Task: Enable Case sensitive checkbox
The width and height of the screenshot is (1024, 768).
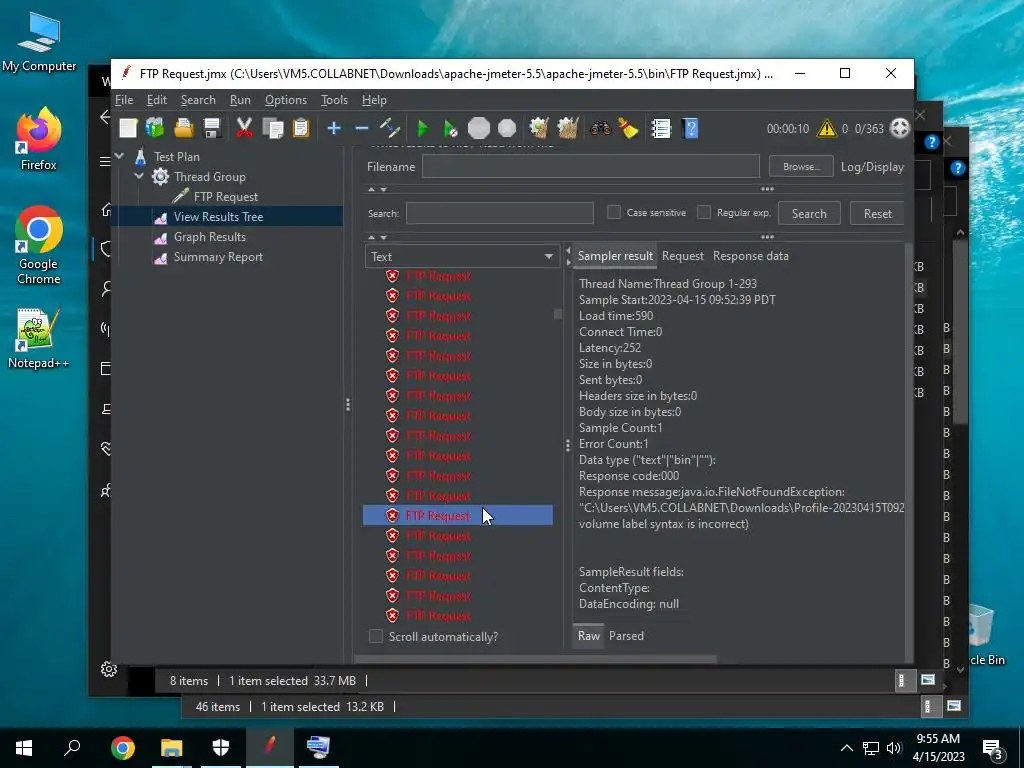Action: (613, 212)
